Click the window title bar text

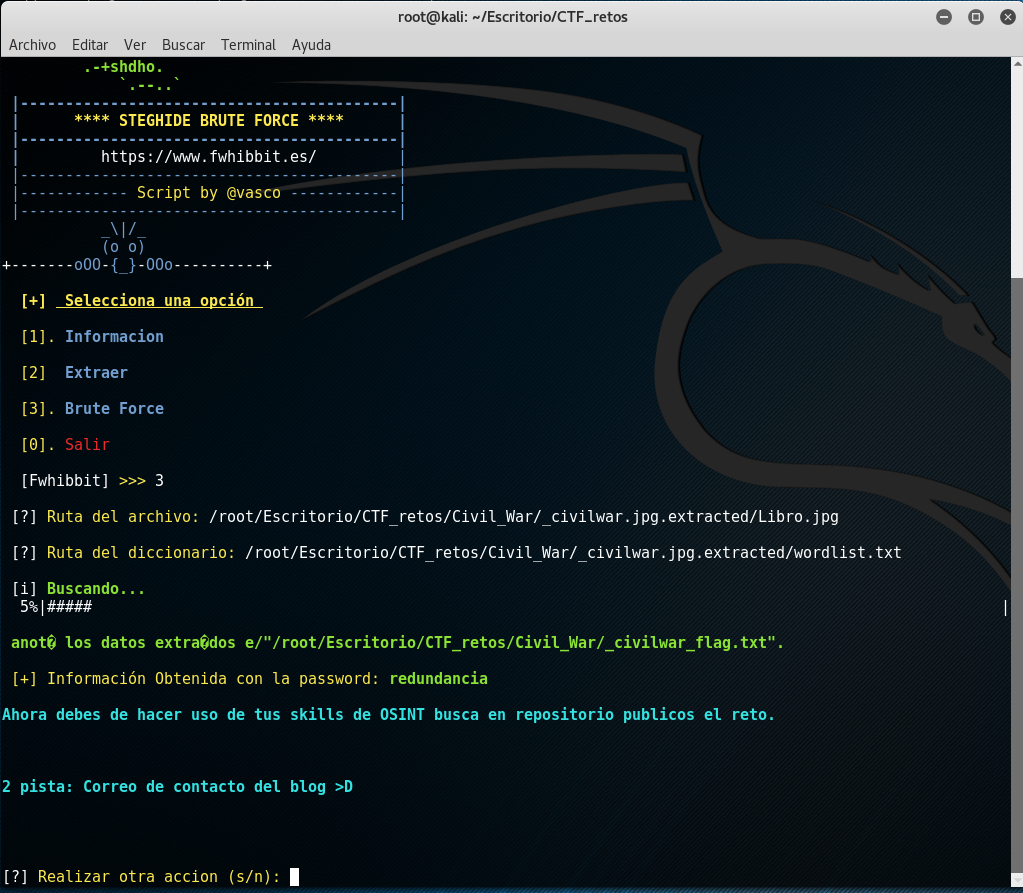512,17
